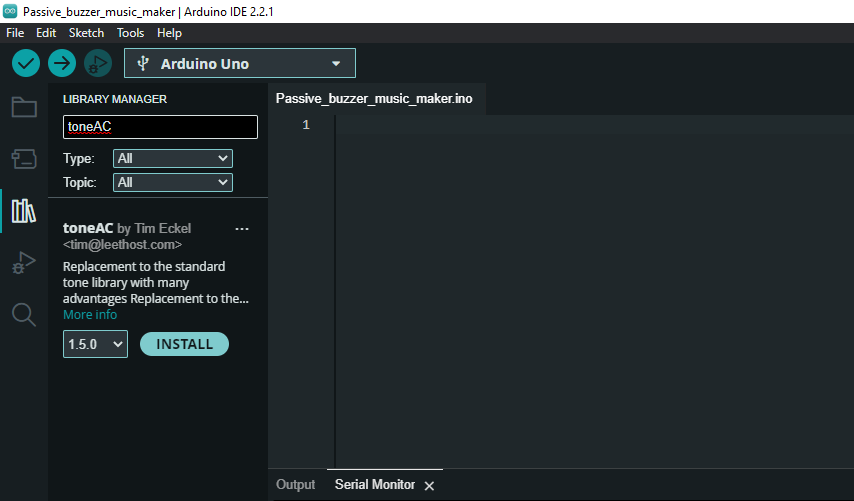Install the toneAC library
The height and width of the screenshot is (501, 854).
184,344
